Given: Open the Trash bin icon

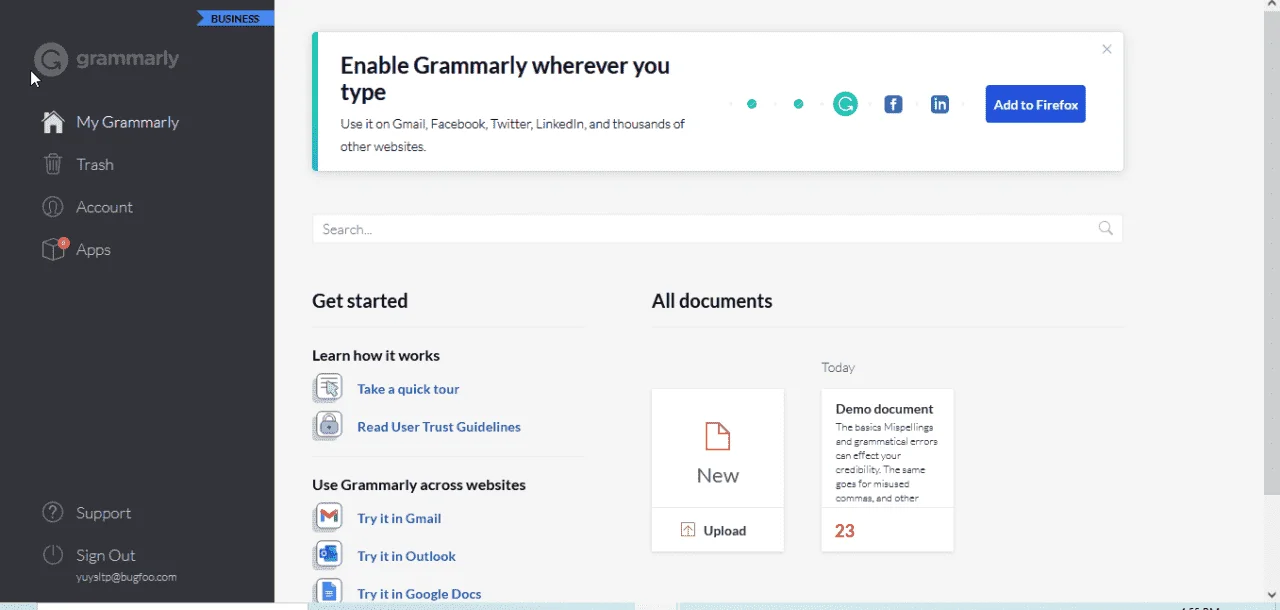Looking at the screenshot, I should [x=53, y=164].
